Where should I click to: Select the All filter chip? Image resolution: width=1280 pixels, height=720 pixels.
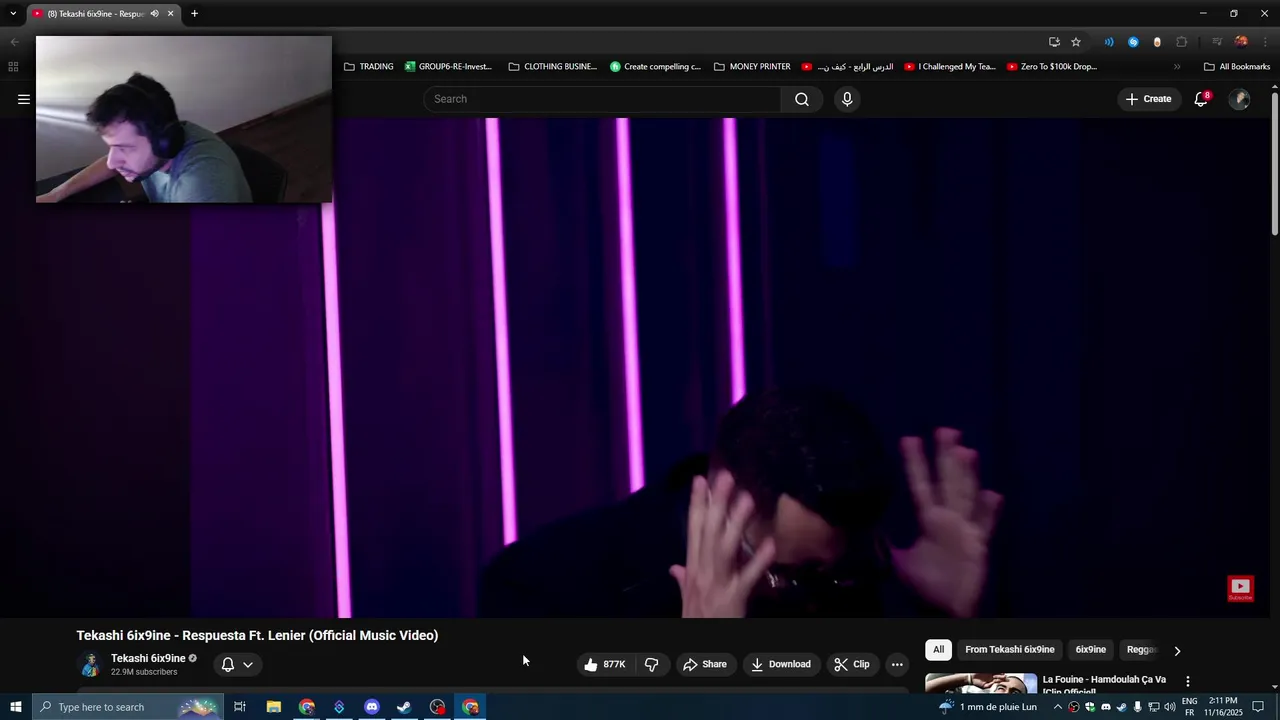click(x=938, y=650)
